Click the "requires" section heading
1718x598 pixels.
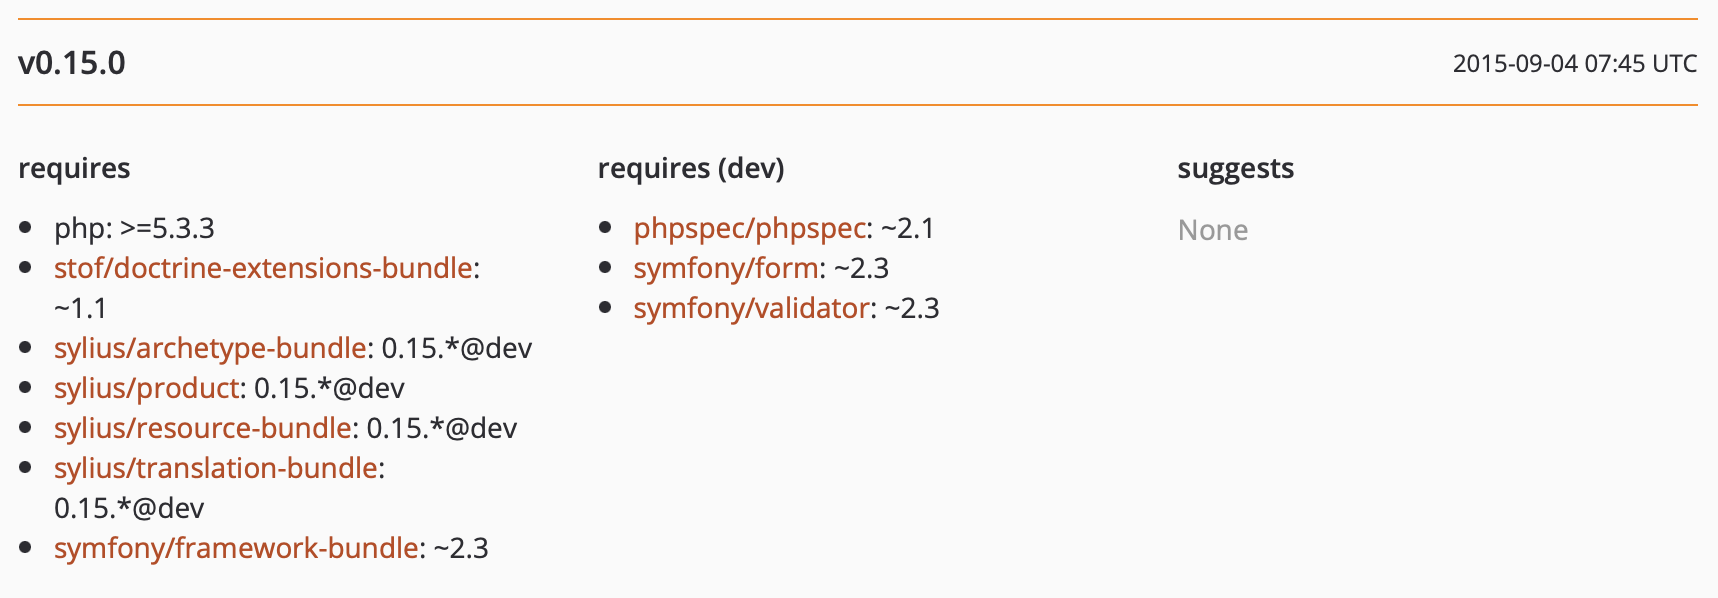(74, 168)
